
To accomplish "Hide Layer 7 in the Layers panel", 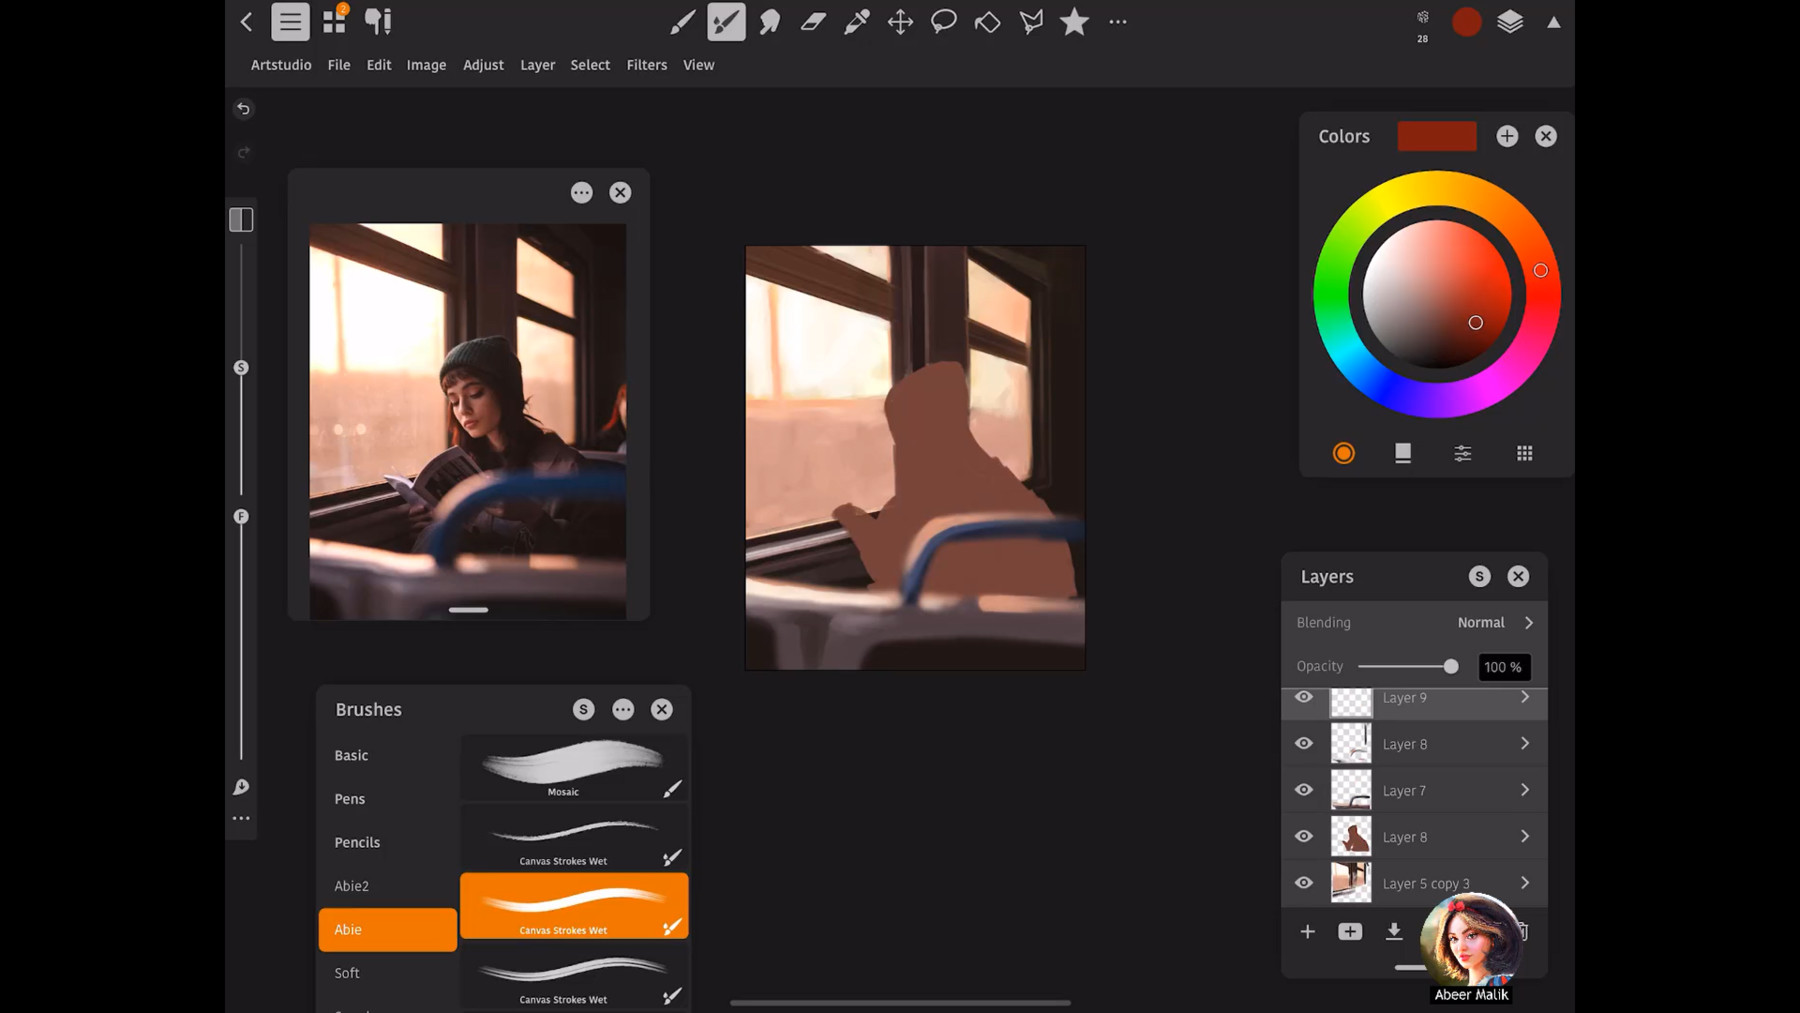I will 1304,789.
